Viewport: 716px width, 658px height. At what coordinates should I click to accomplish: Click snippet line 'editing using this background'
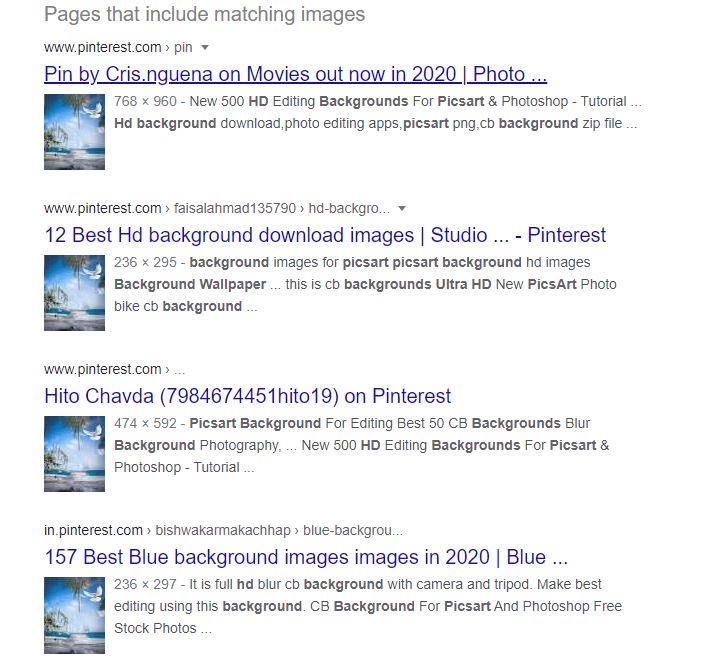tap(368, 606)
